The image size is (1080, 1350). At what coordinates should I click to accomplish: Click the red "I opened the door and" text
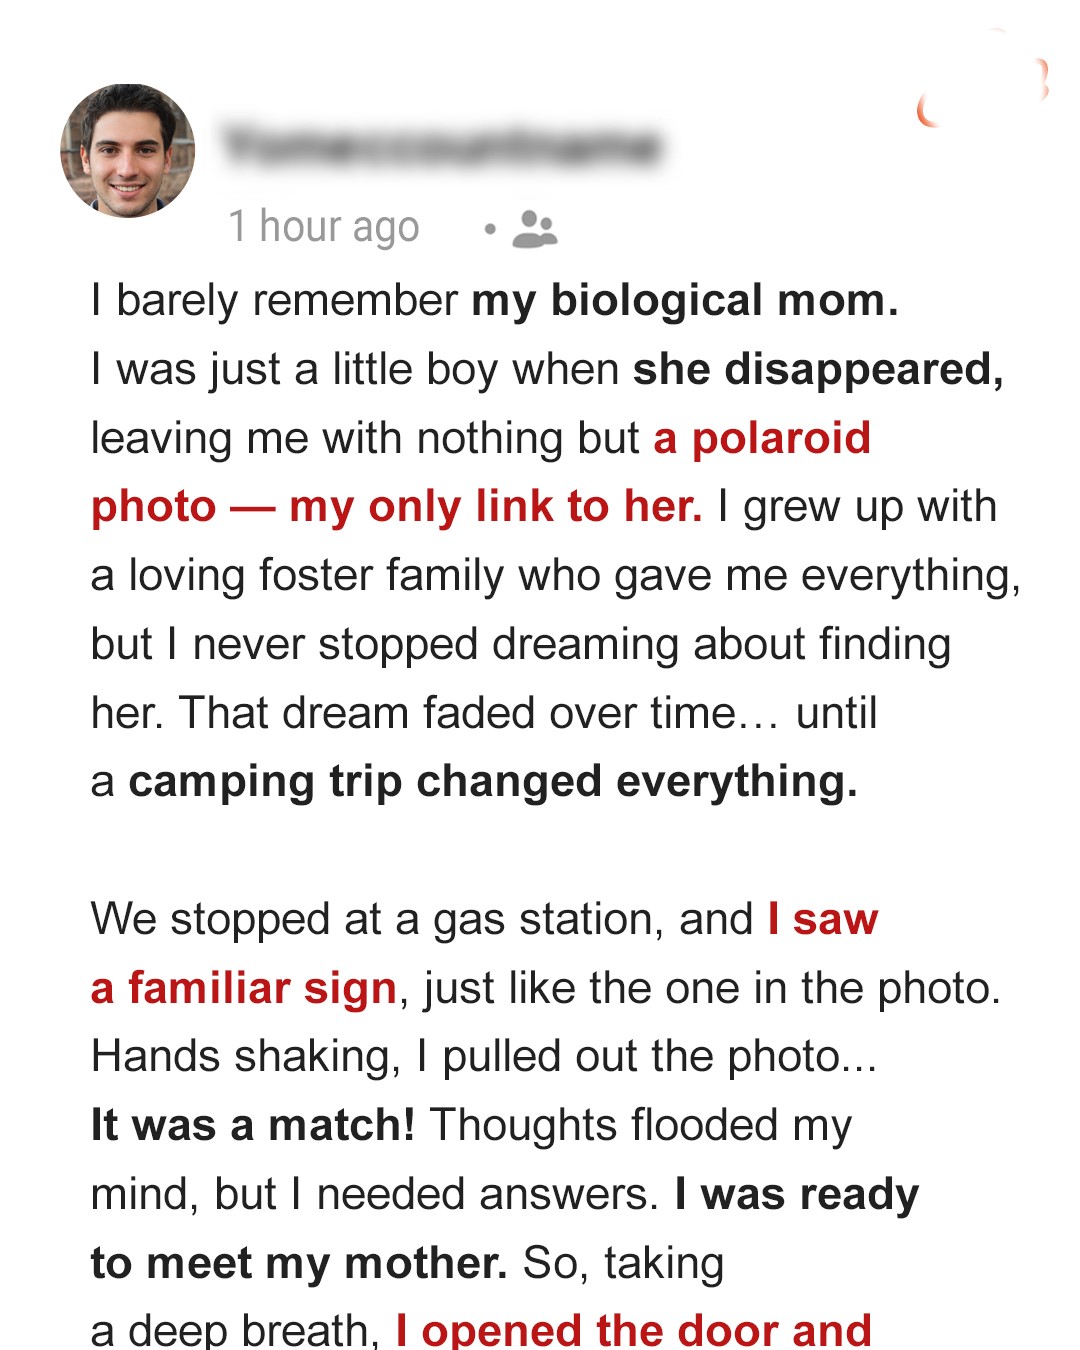pos(634,1330)
